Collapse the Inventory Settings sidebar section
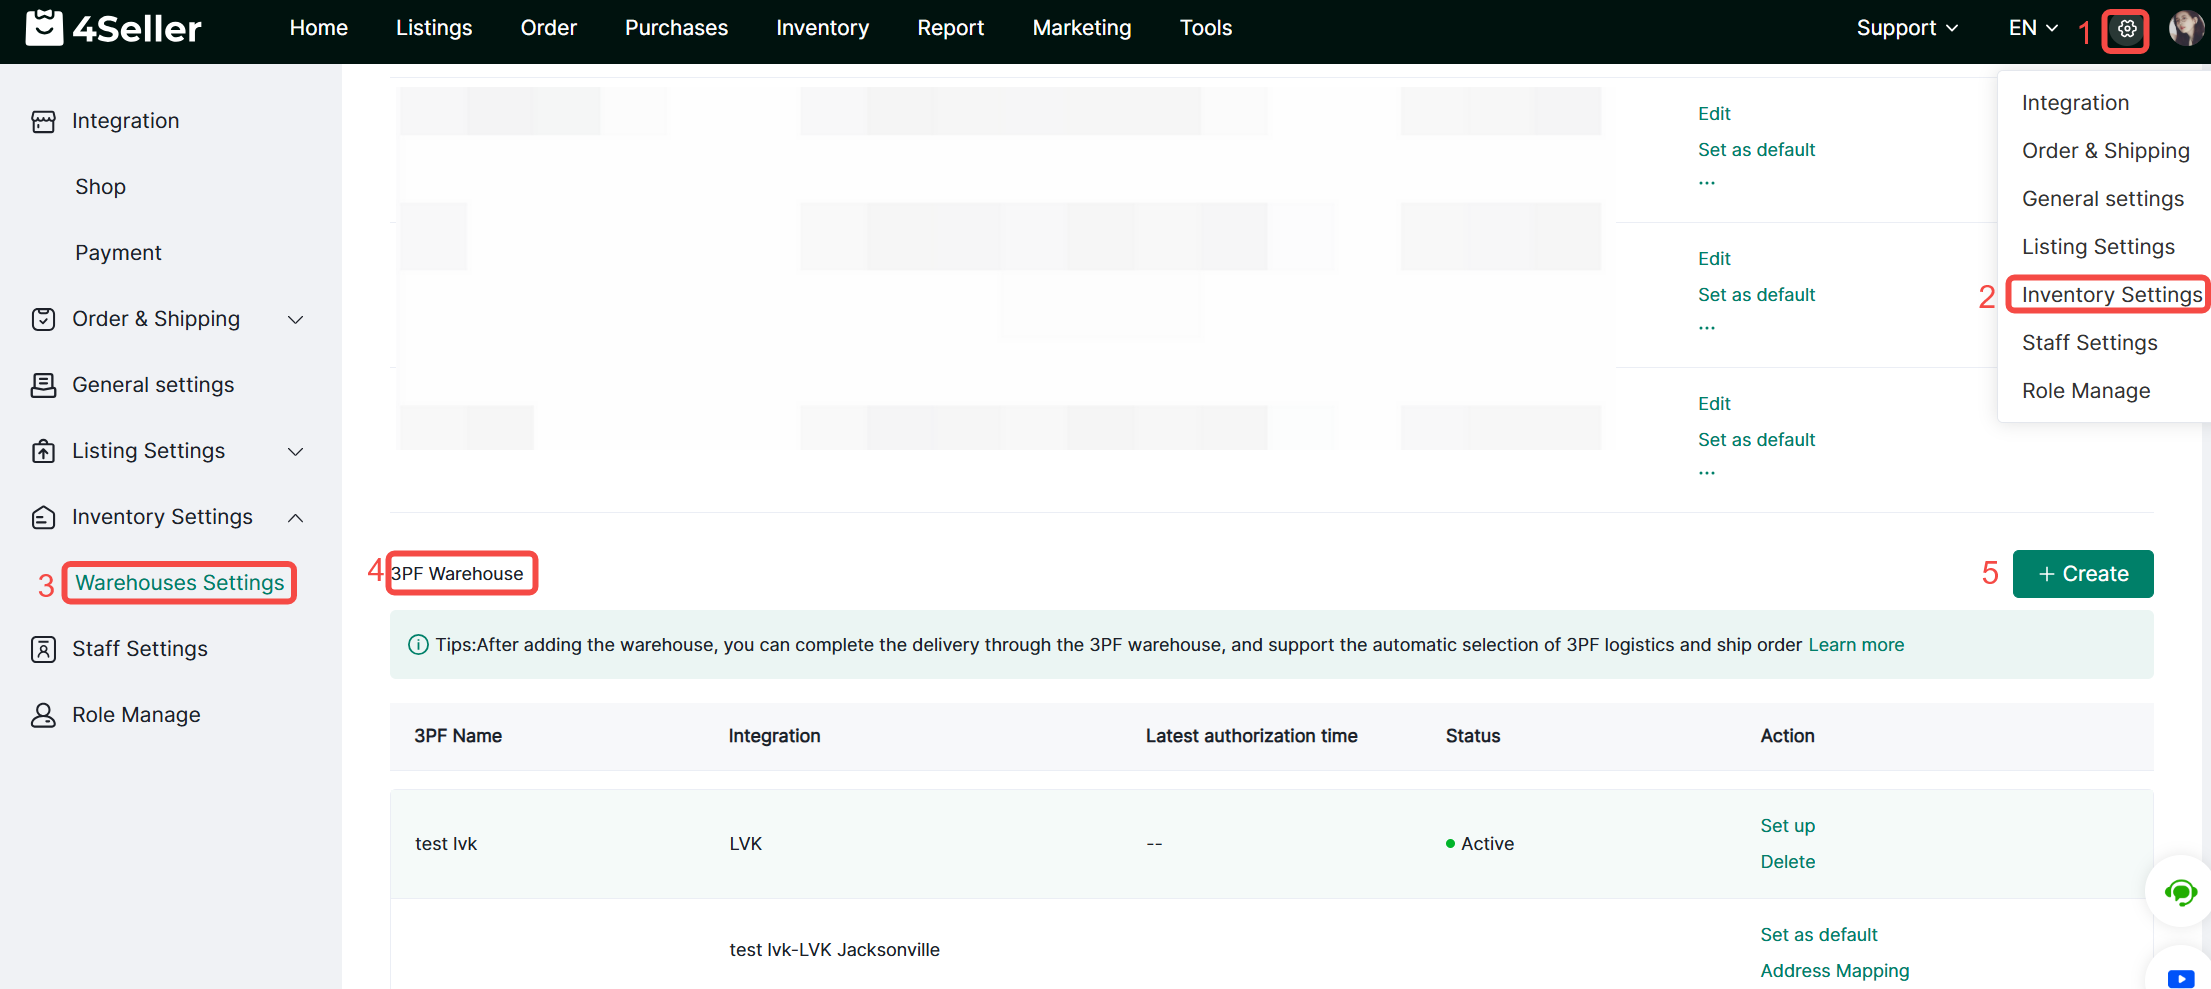 (295, 517)
